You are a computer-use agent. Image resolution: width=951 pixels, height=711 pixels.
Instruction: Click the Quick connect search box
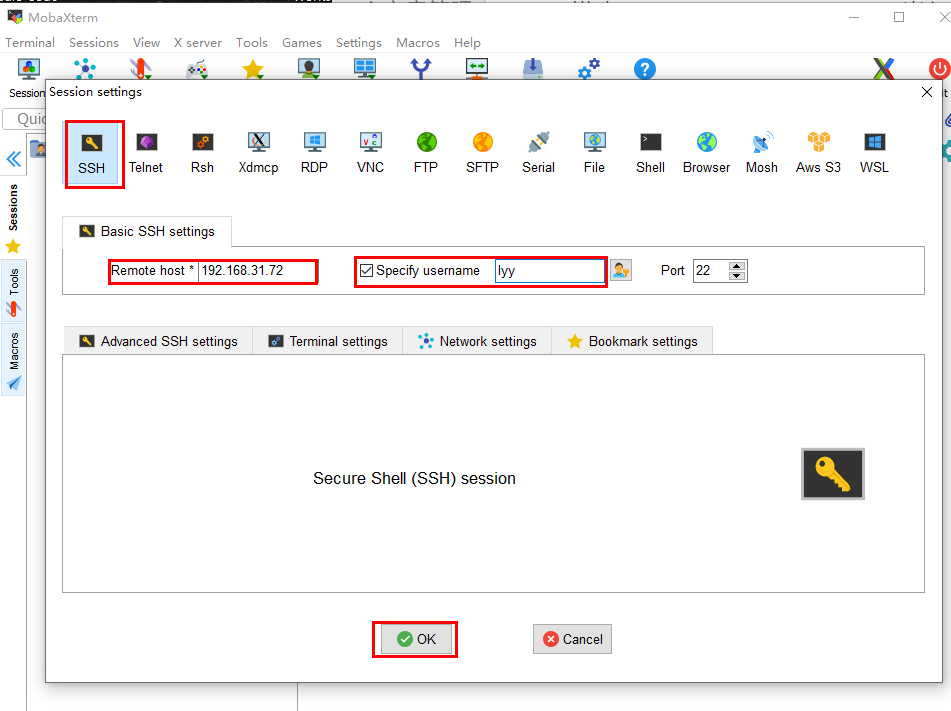pyautogui.click(x=25, y=119)
